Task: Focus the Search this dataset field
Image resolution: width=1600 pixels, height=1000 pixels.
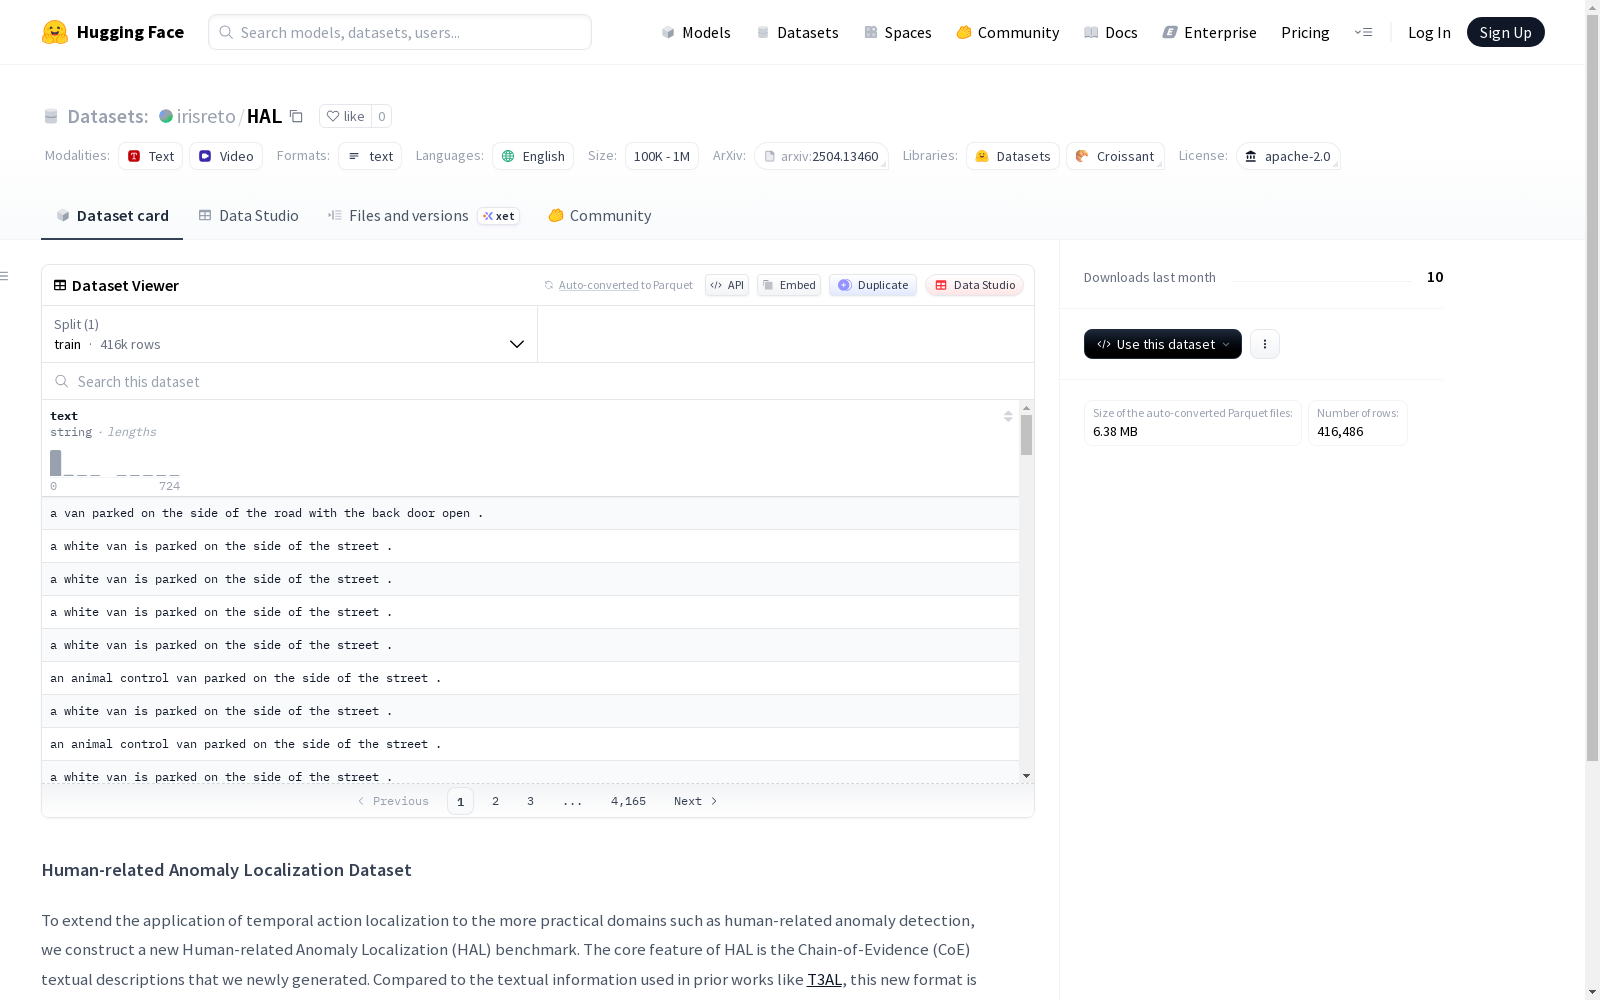Action: (x=538, y=381)
